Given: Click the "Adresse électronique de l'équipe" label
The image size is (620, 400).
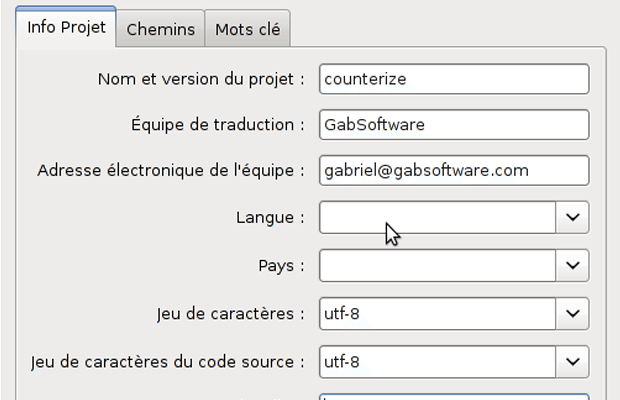Looking at the screenshot, I should (x=171, y=171).
